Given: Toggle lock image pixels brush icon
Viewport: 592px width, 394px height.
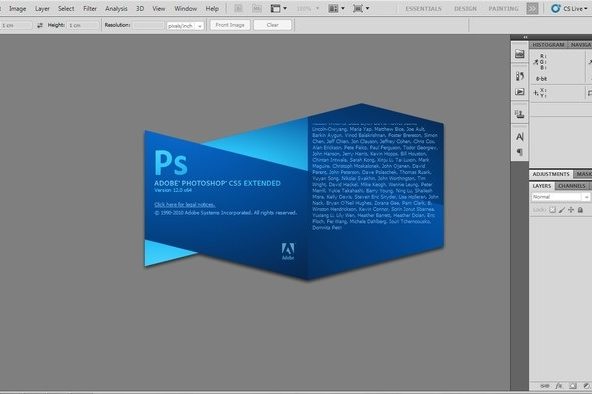Looking at the screenshot, I should (x=562, y=210).
